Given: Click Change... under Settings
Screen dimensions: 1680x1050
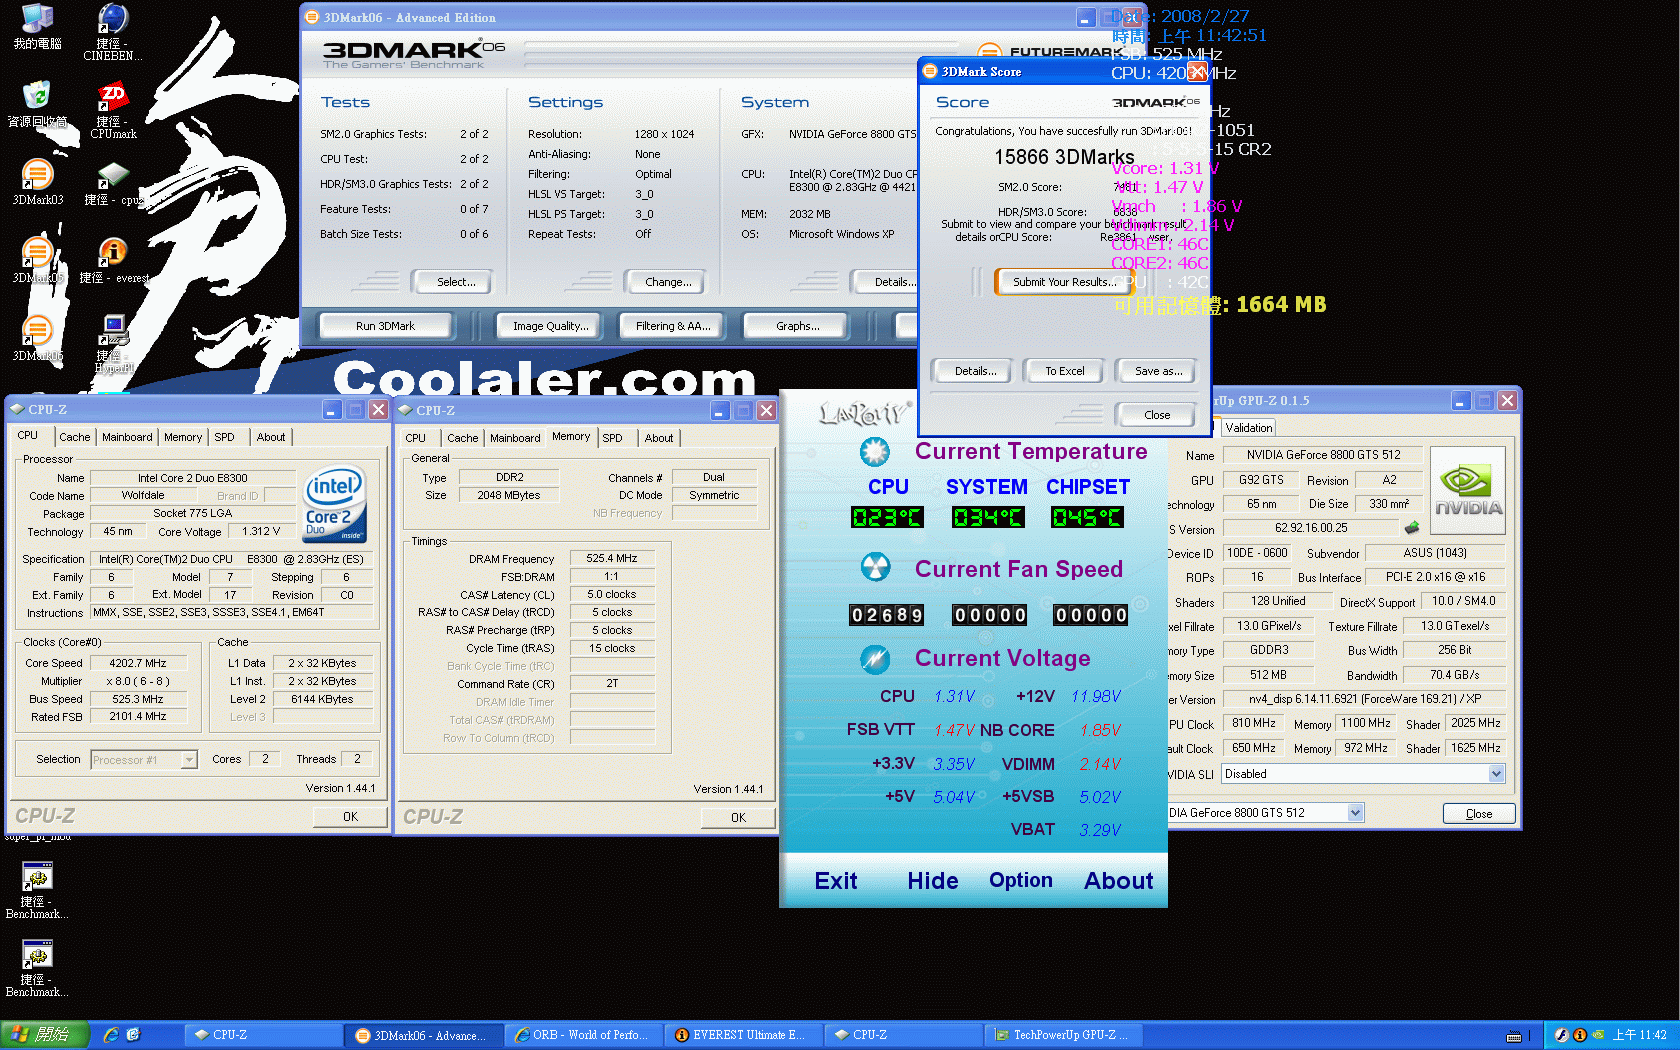Looking at the screenshot, I should [668, 282].
